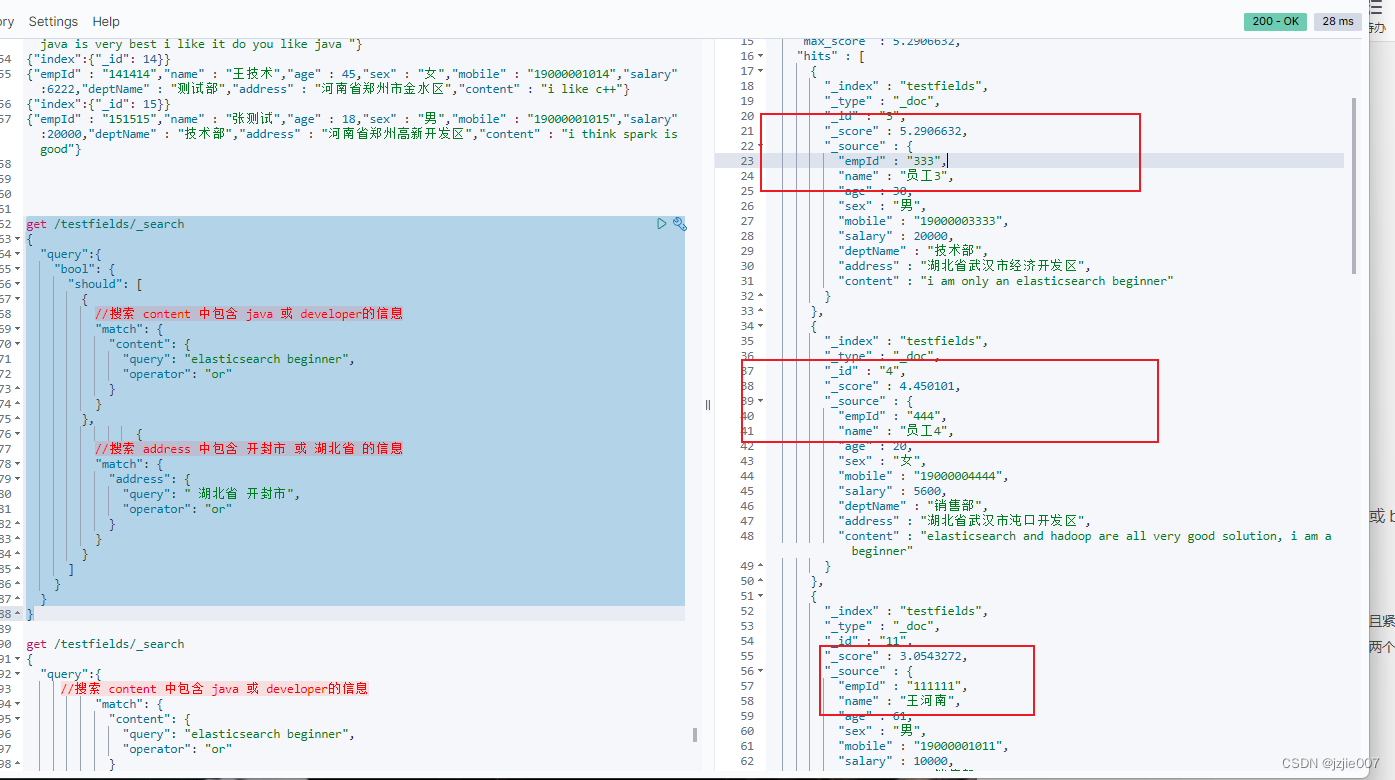Click the highlighted get /testfields/_search line
Viewport: 1395px width, 780px height.
pos(105,224)
